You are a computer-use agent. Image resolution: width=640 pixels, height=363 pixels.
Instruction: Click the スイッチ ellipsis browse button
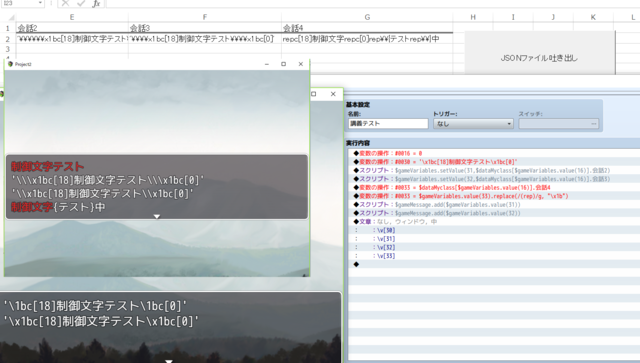(x=593, y=124)
